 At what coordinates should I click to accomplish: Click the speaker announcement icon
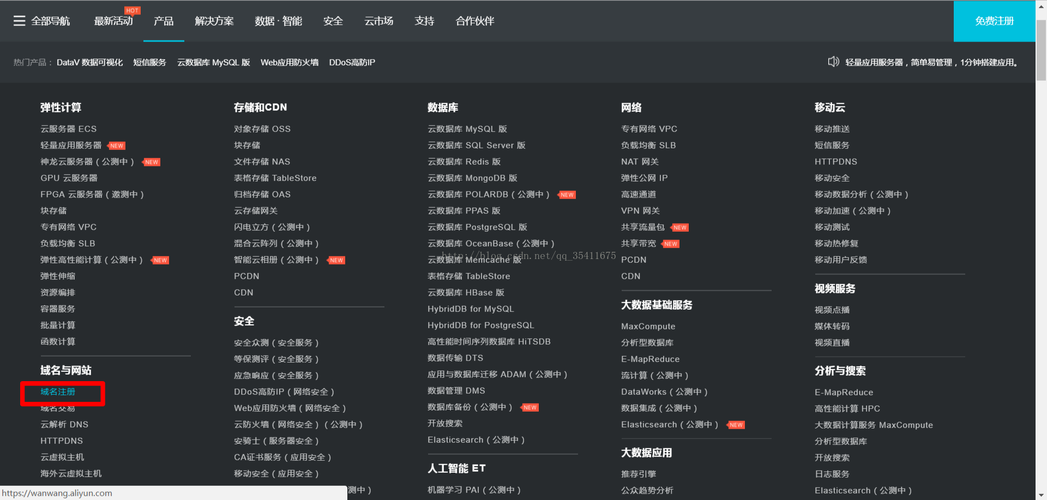click(x=833, y=62)
